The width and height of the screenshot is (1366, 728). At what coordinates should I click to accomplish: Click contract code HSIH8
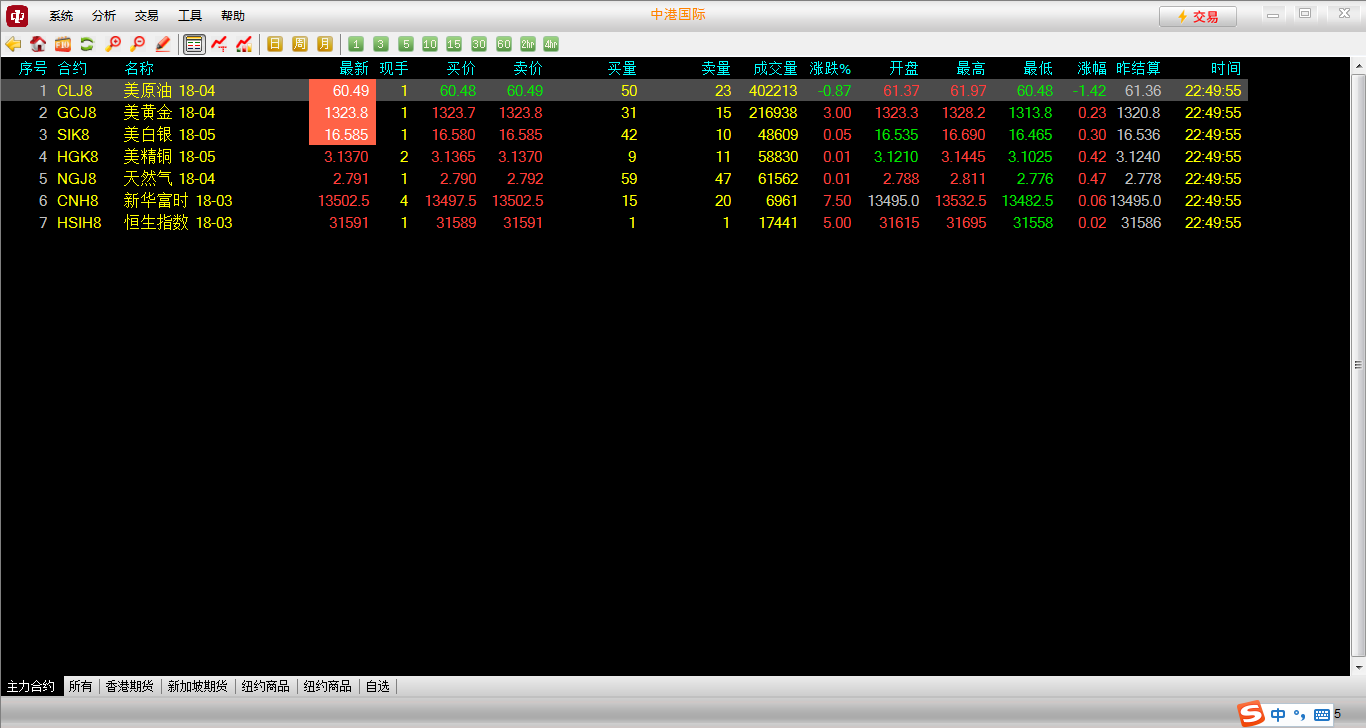[x=79, y=222]
